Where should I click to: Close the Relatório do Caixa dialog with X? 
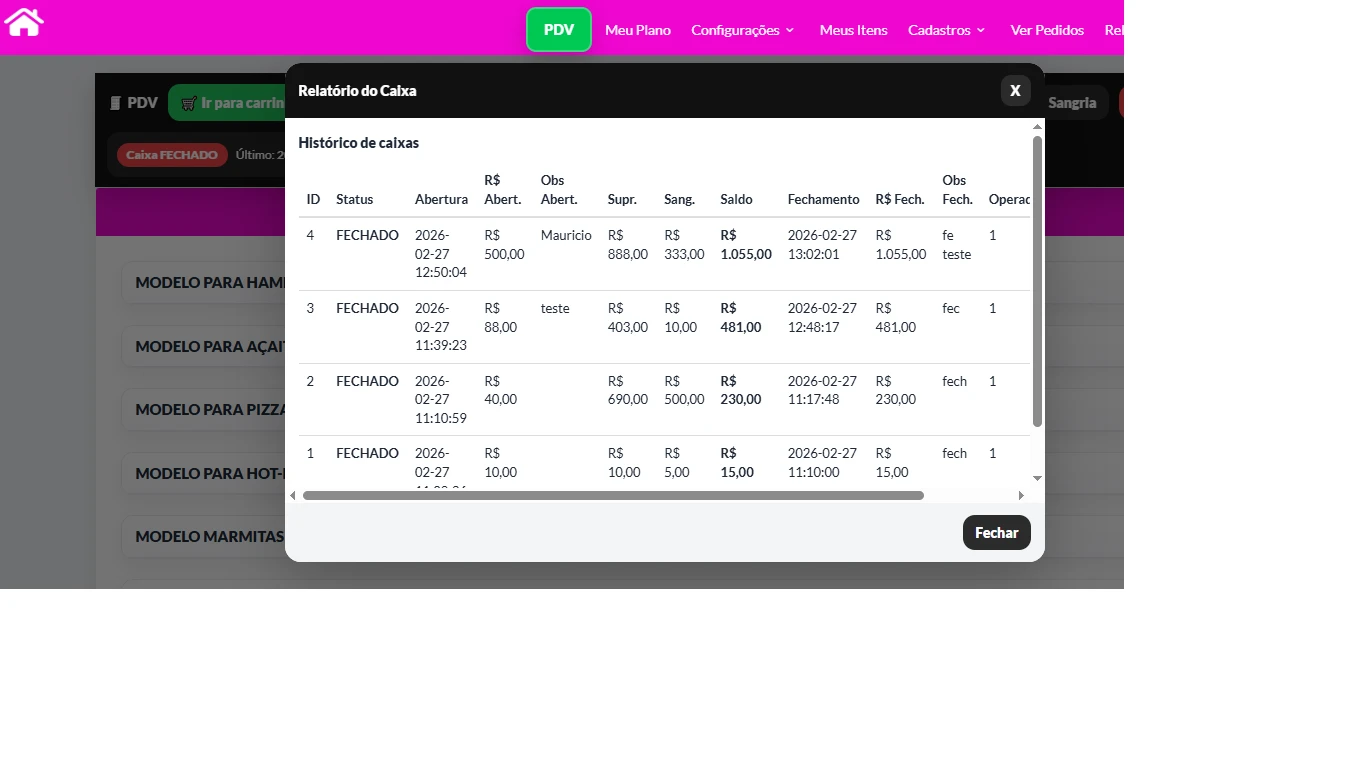1015,90
